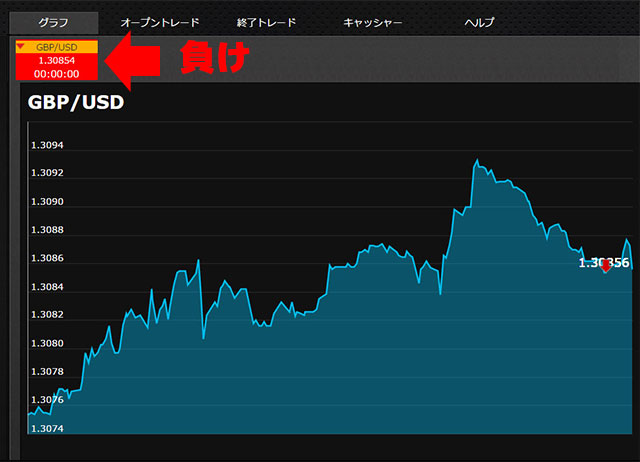640x462 pixels.
Task: Click the red down-triangle in GBP/USD tile
Action: click(x=20, y=46)
